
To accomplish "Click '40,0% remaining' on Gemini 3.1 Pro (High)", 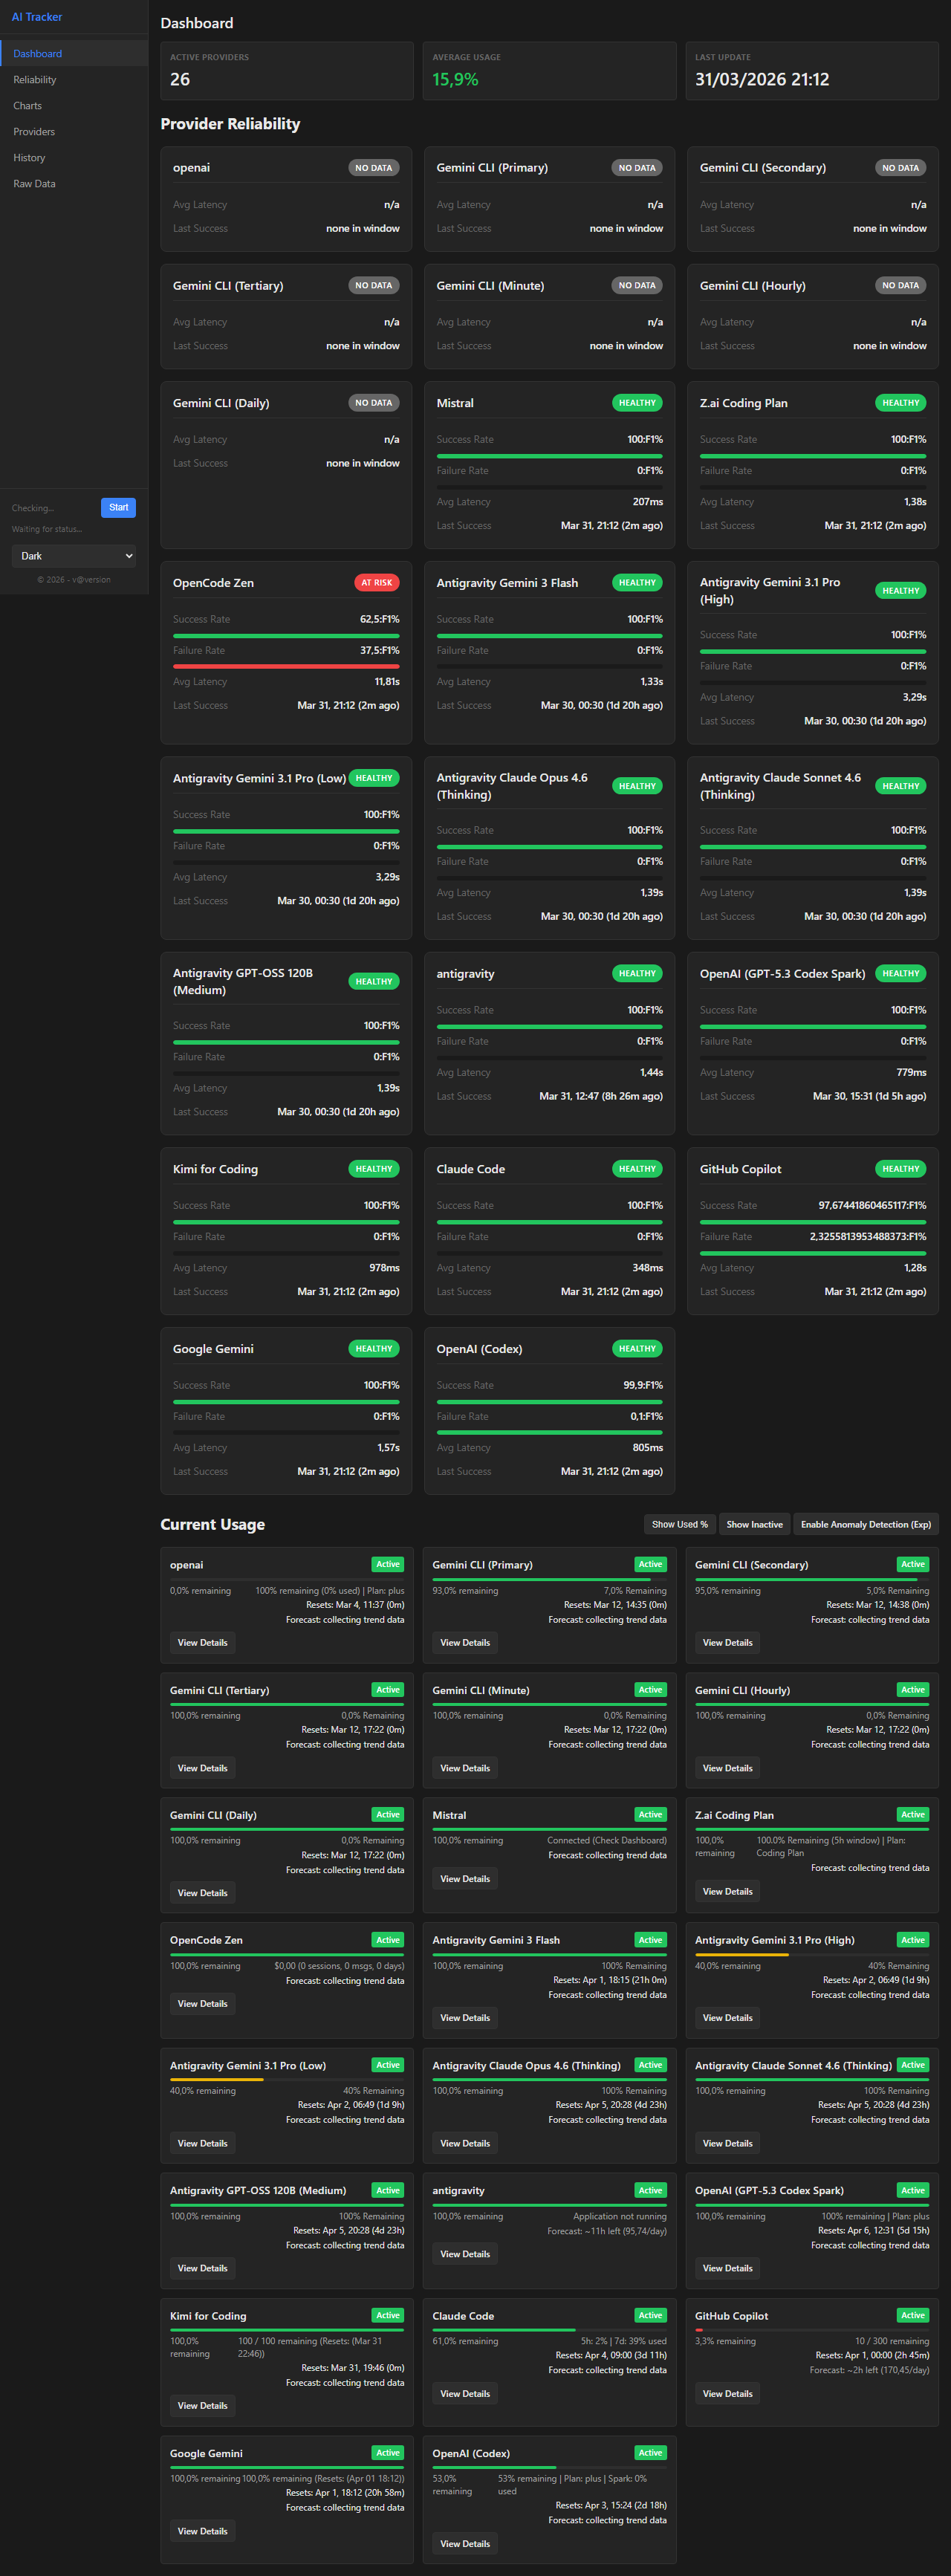I will tap(728, 1965).
